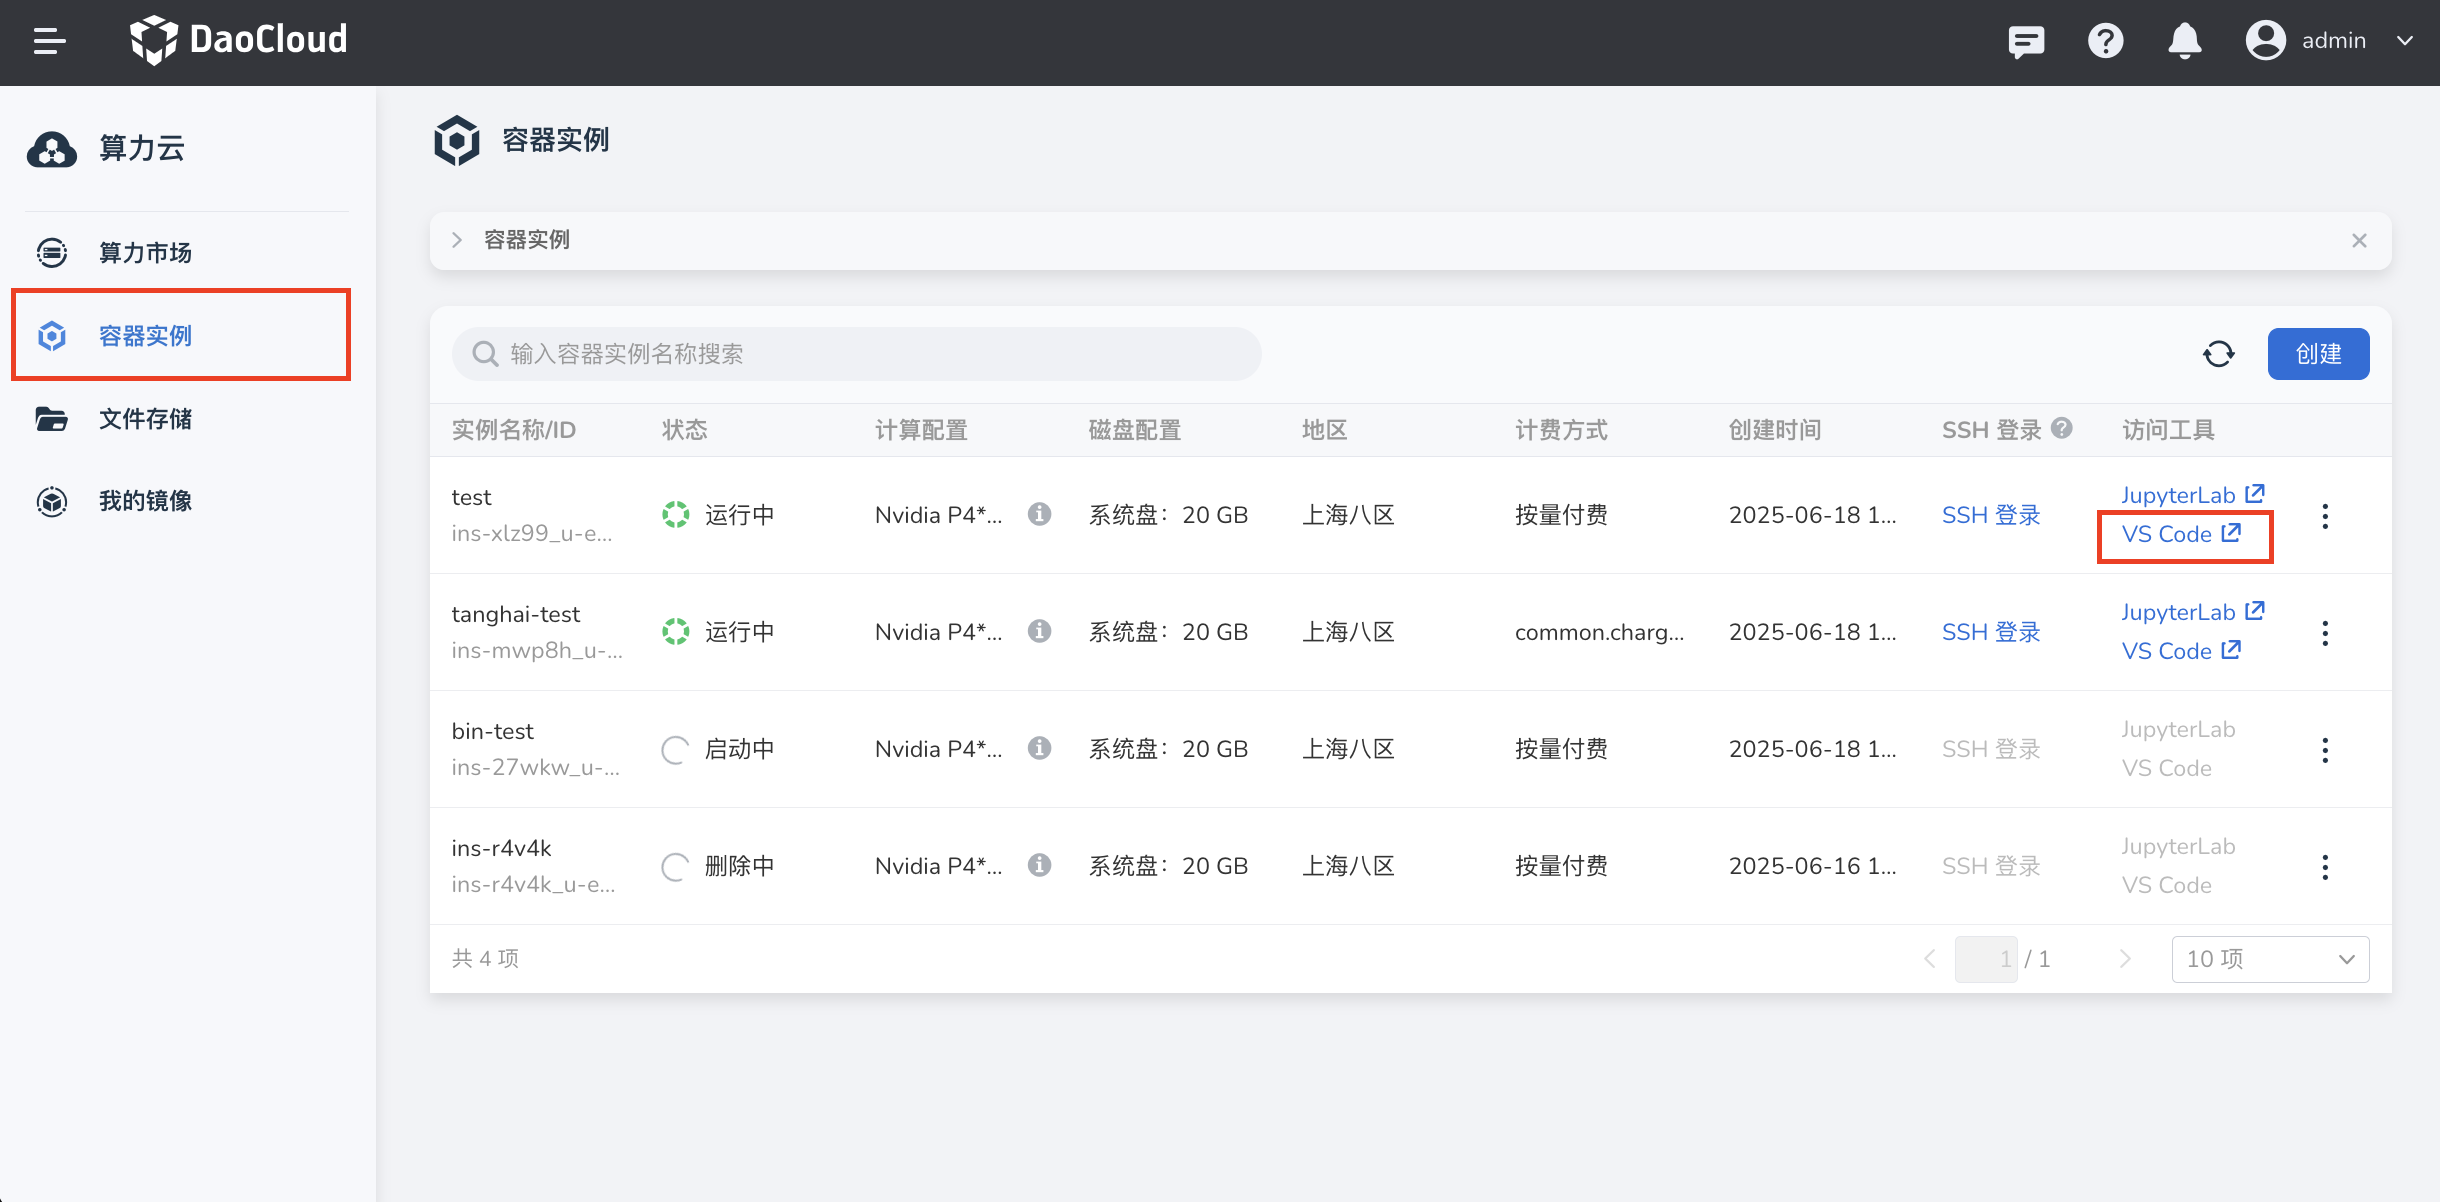This screenshot has width=2440, height=1202.
Task: Click the SSH 登录 help tooltip icon
Action: pos(2062,429)
